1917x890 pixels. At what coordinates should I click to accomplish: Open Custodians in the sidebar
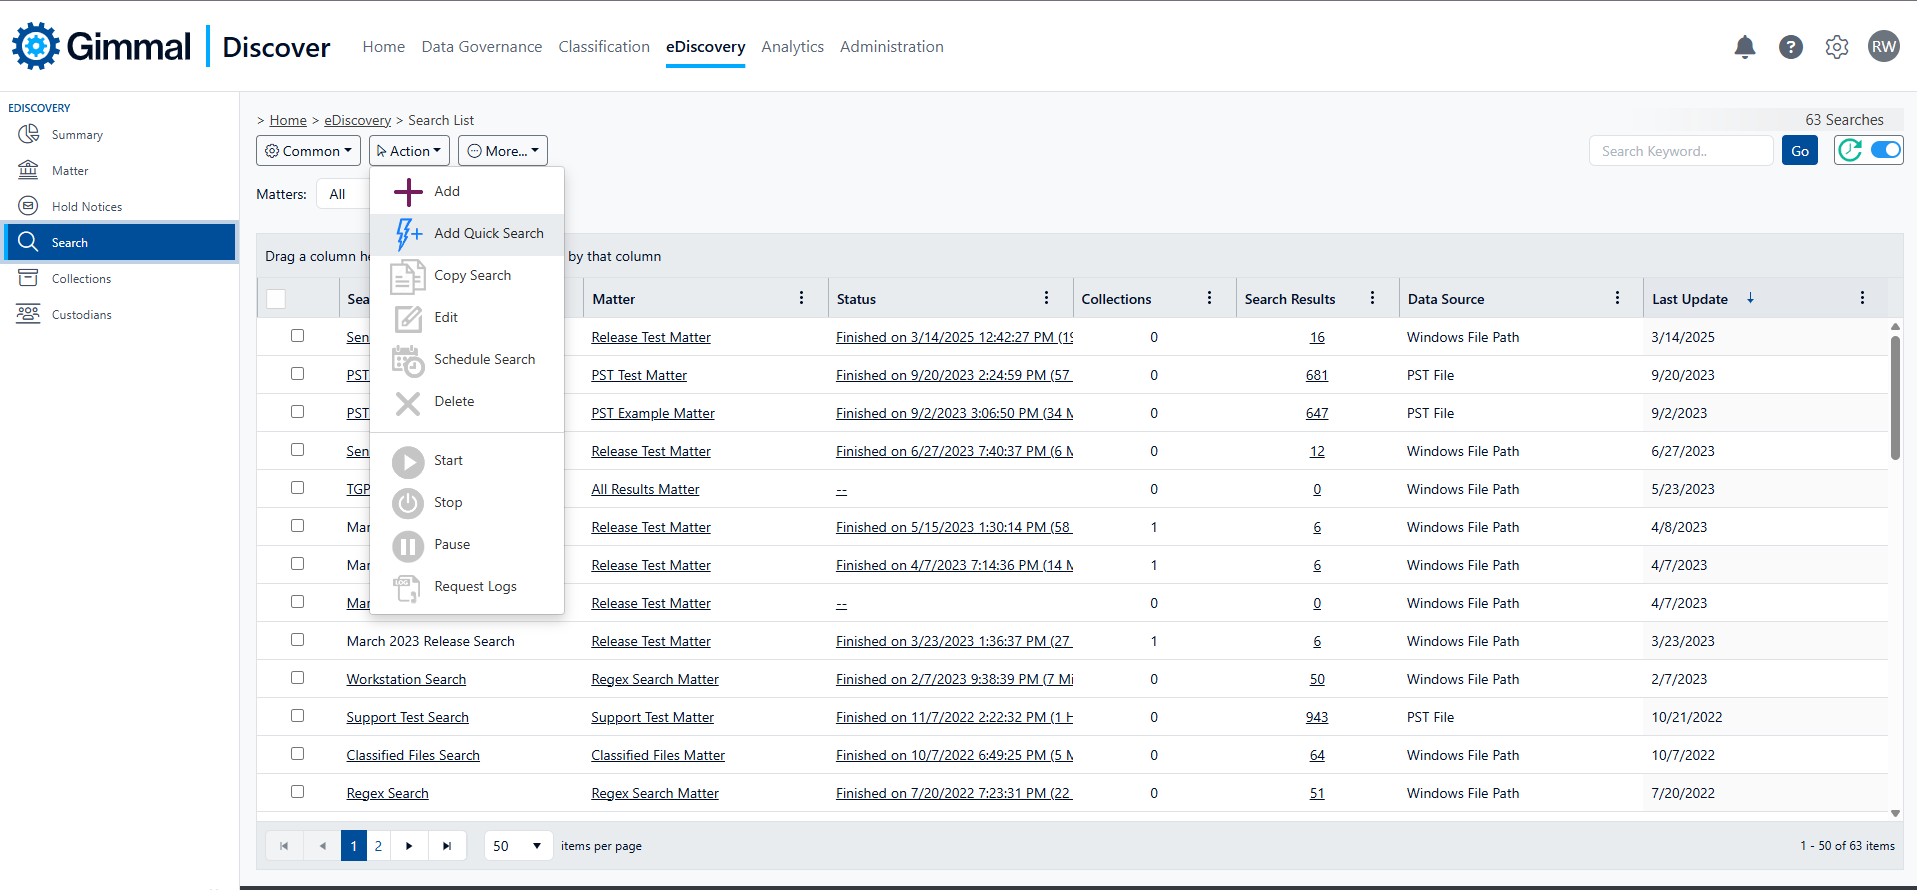[x=81, y=315]
